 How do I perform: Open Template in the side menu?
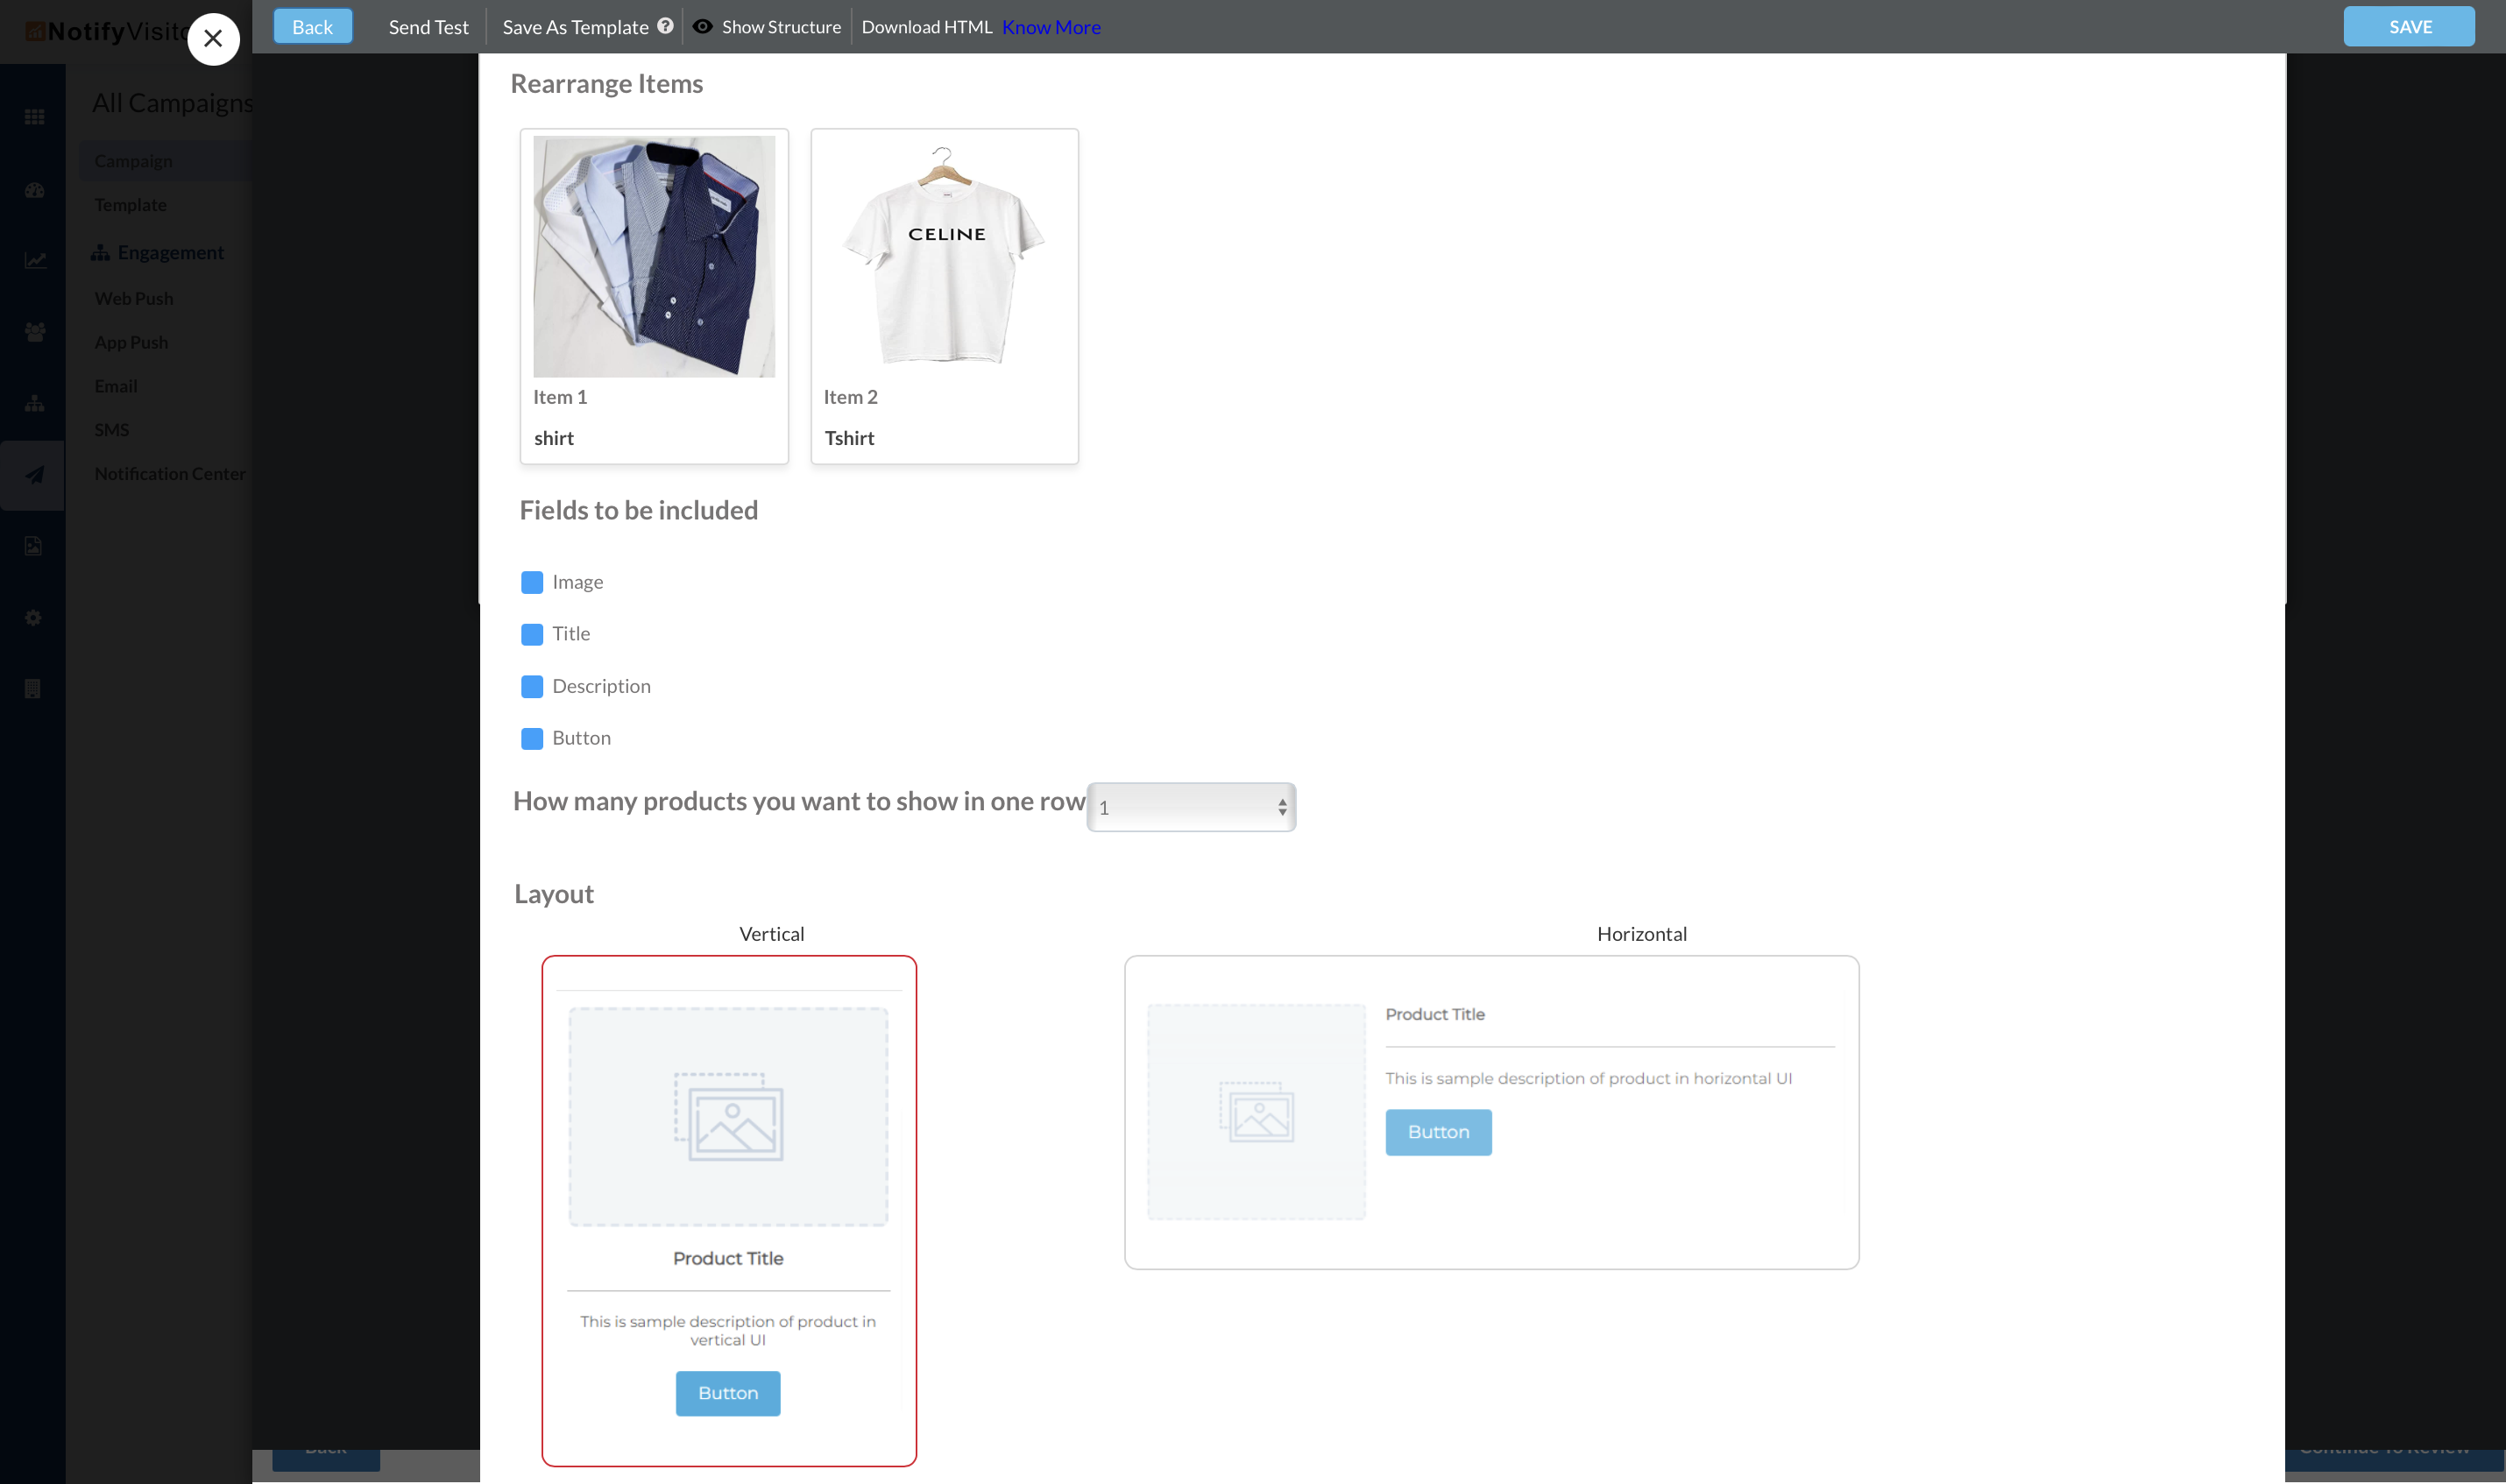(130, 205)
